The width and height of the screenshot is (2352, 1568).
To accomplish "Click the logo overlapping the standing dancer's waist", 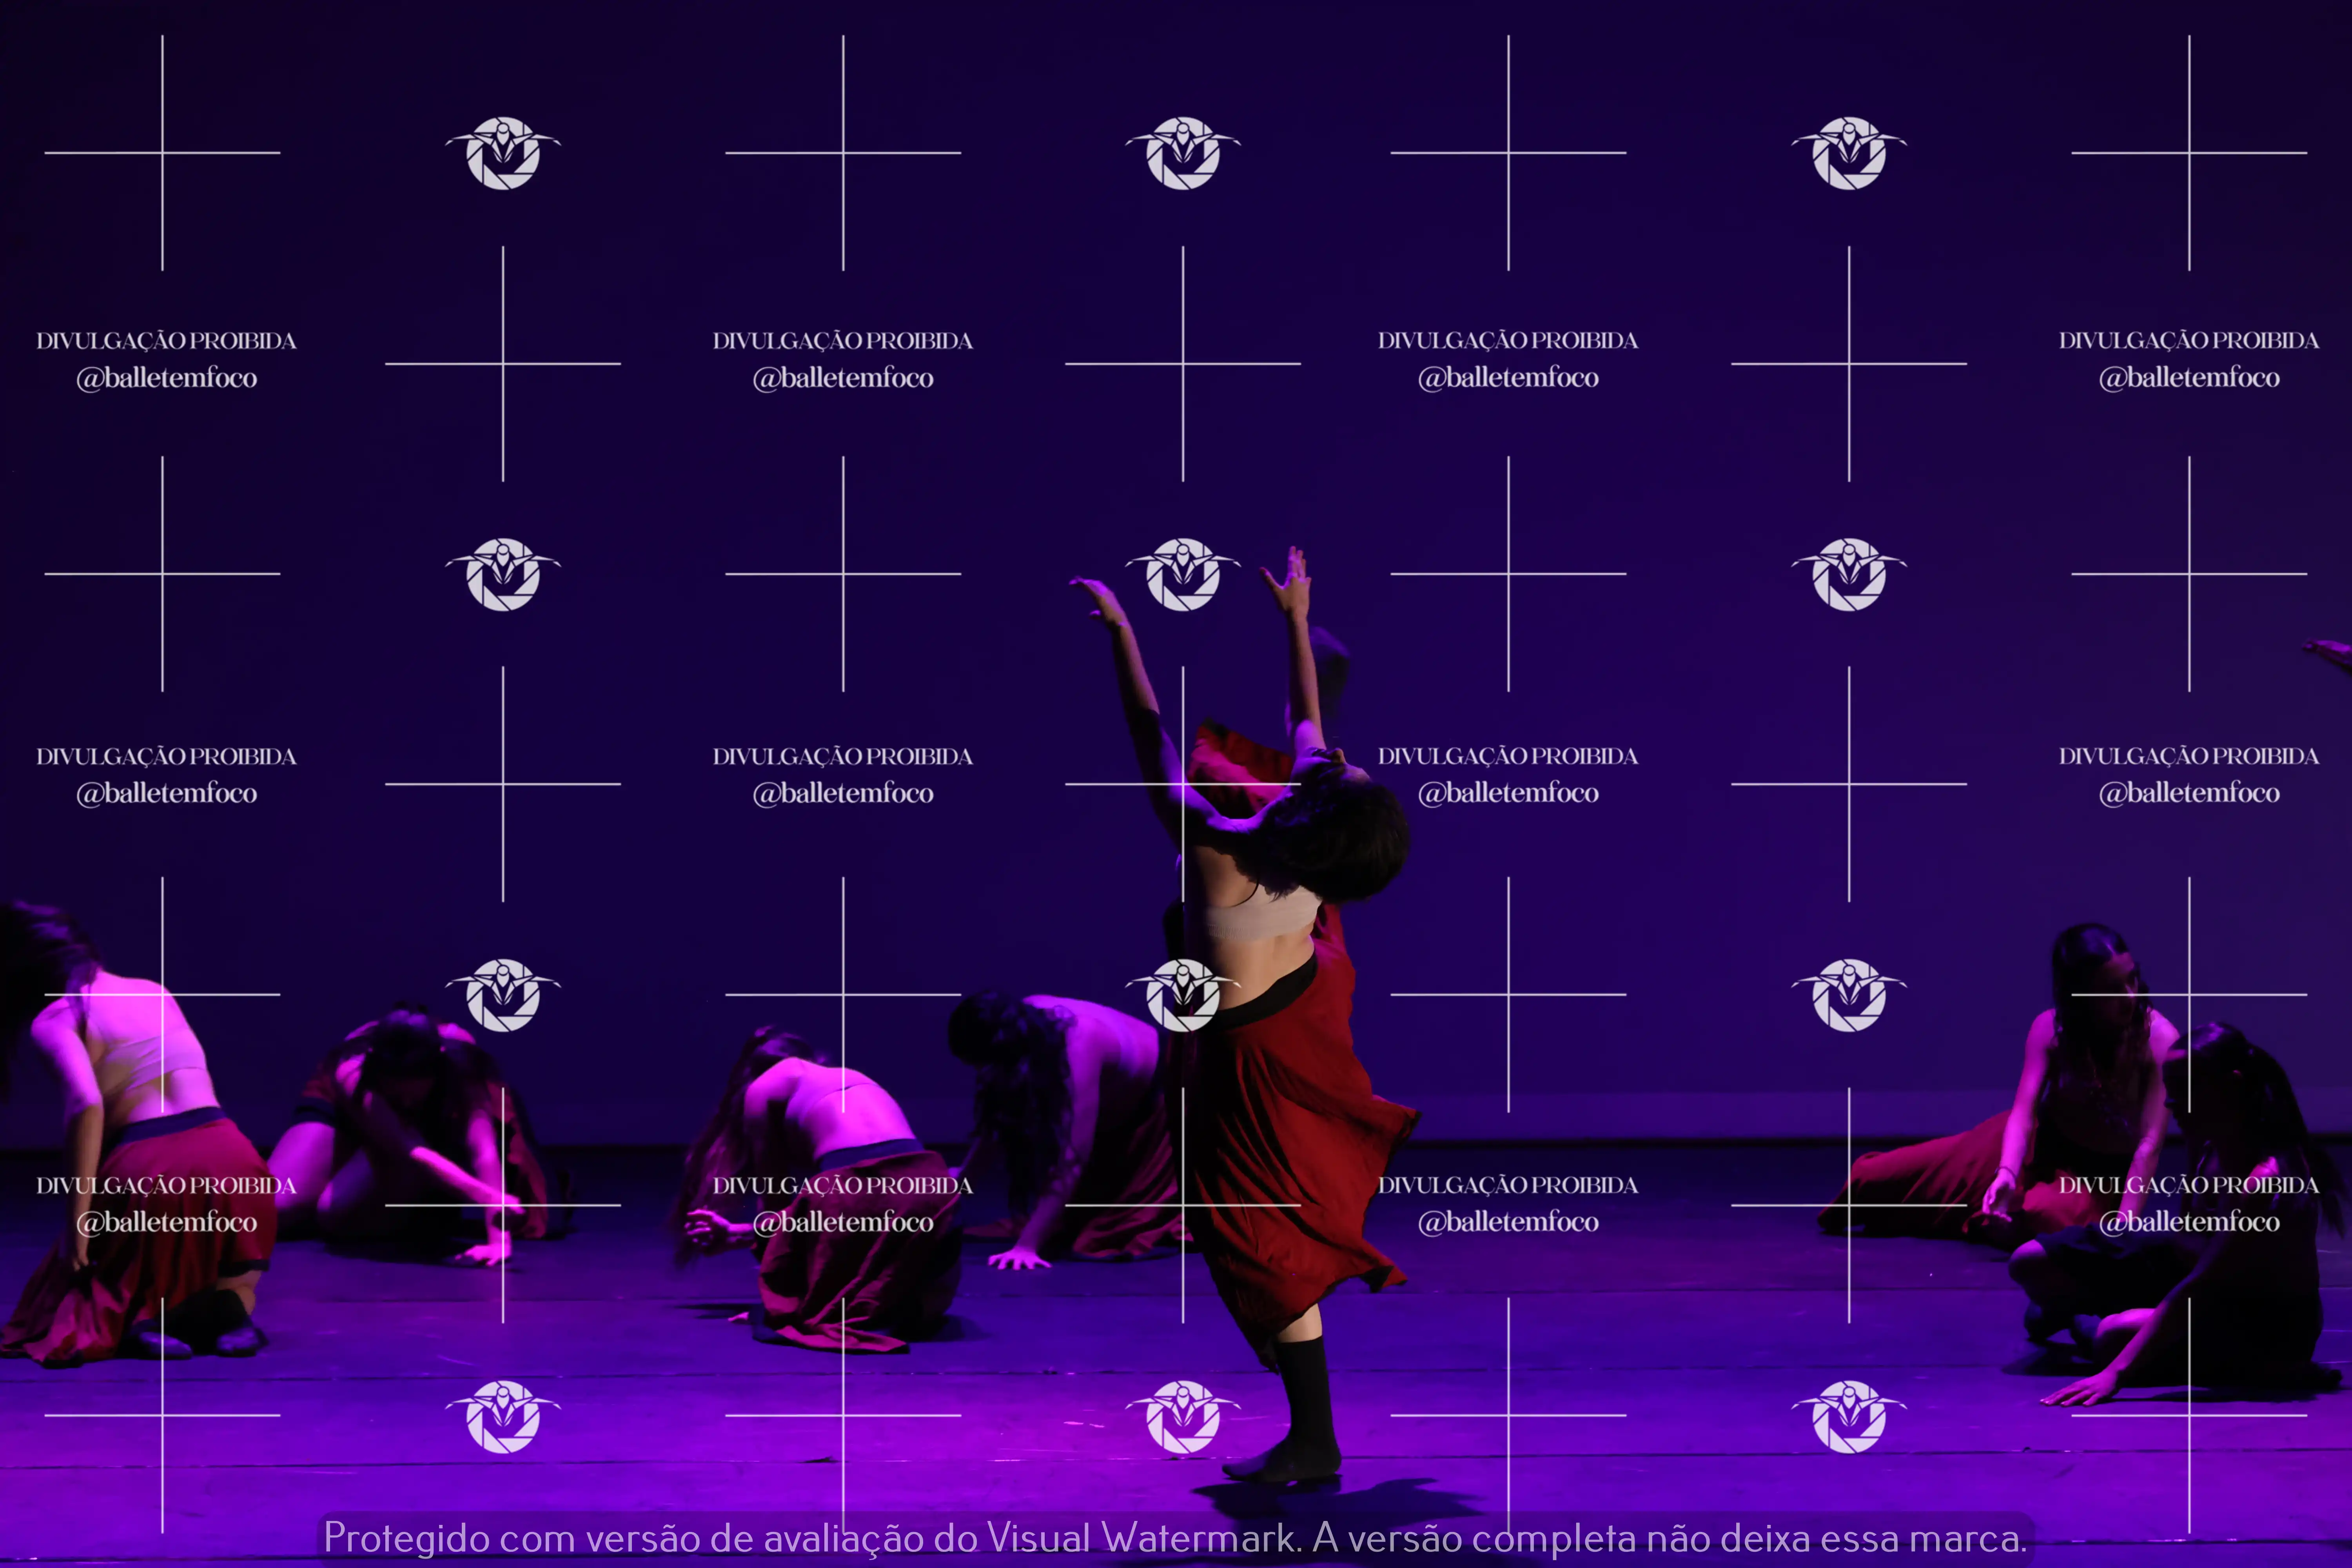I will coord(1183,995).
